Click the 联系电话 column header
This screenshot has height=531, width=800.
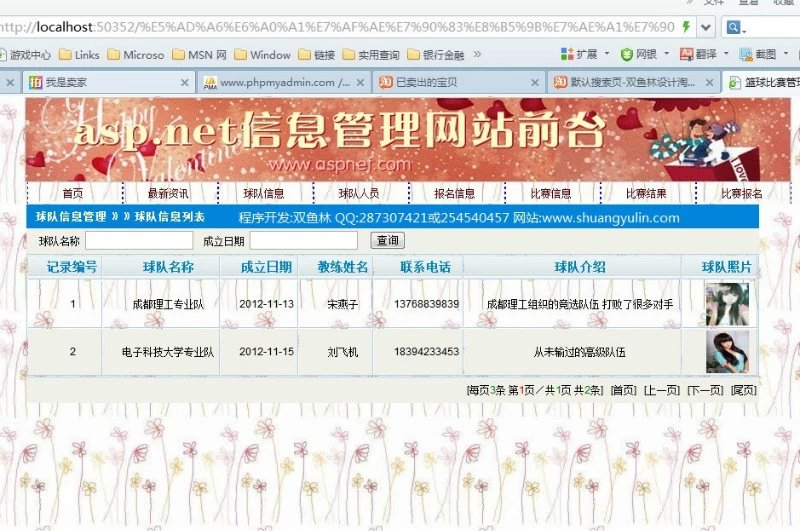coord(426,267)
